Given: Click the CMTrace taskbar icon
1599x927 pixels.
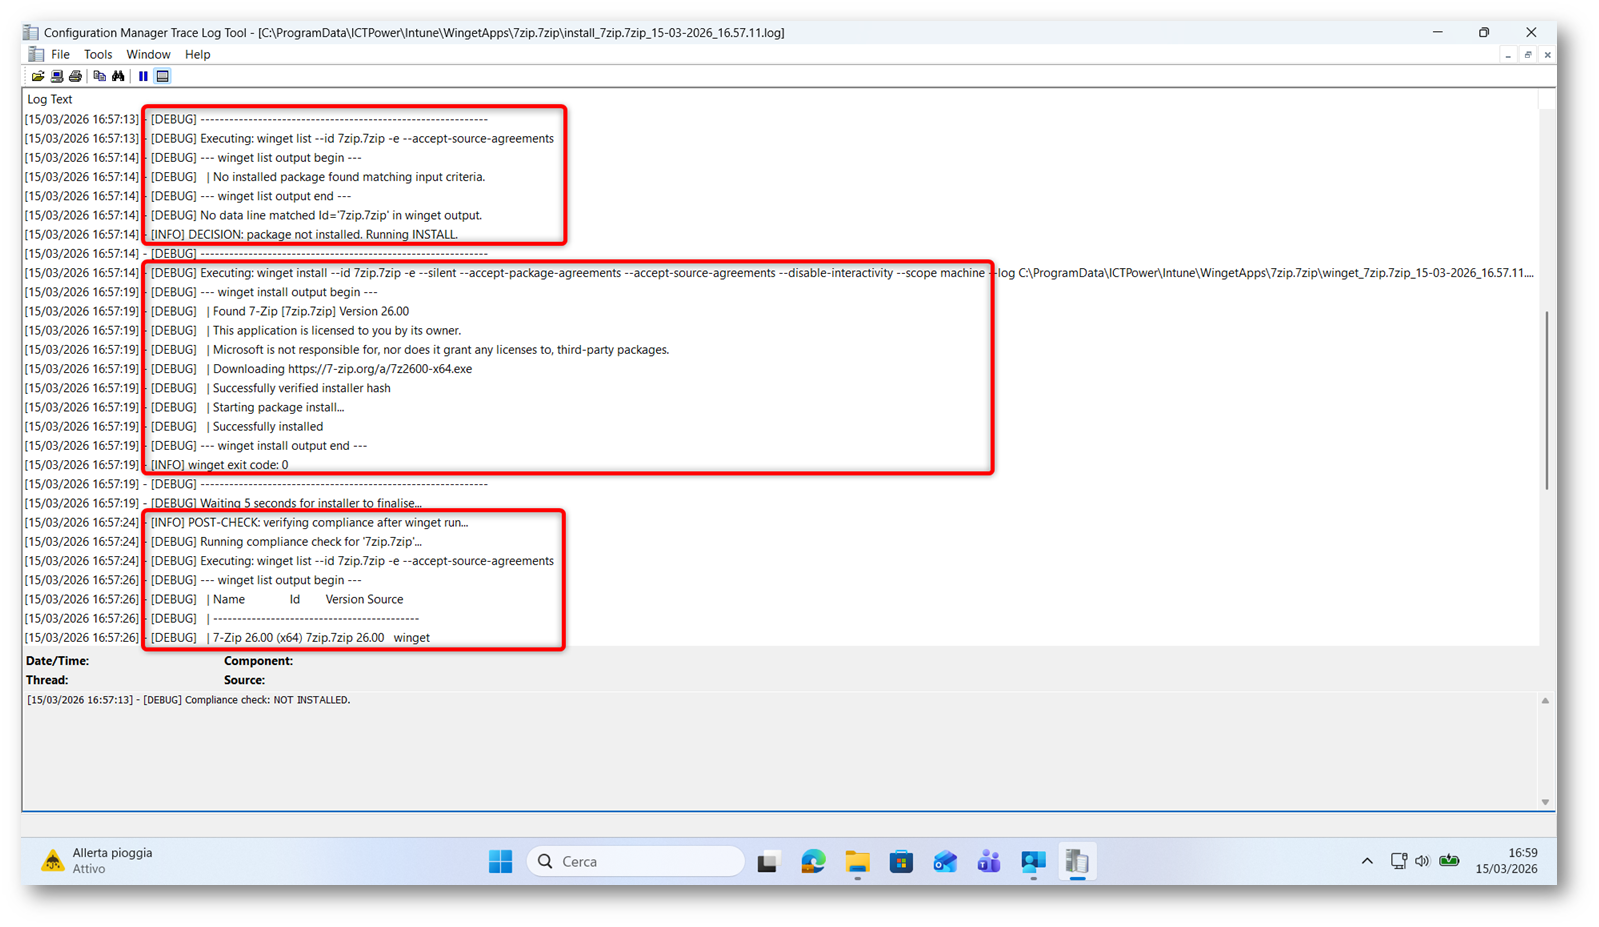Looking at the screenshot, I should (x=1077, y=861).
